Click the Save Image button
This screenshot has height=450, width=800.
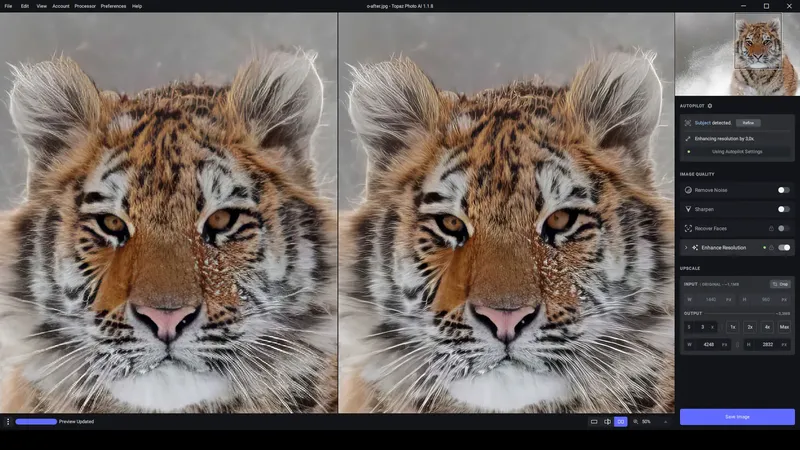point(737,417)
